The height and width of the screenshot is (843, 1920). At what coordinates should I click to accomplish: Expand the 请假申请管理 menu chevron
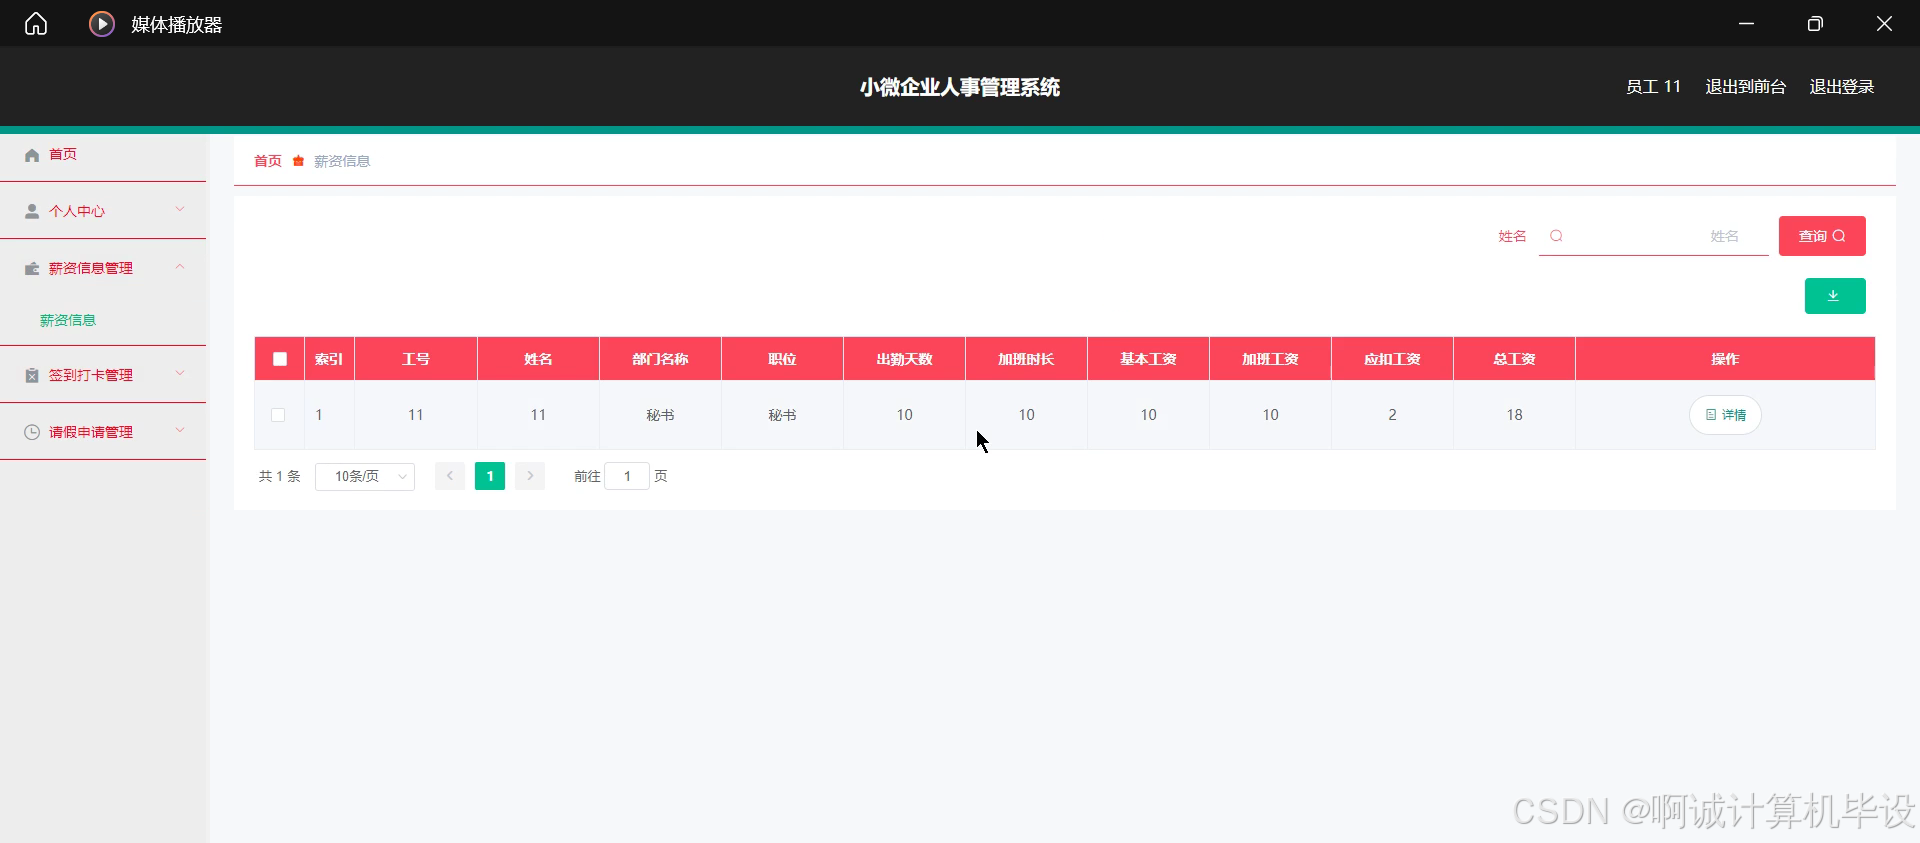click(x=180, y=431)
